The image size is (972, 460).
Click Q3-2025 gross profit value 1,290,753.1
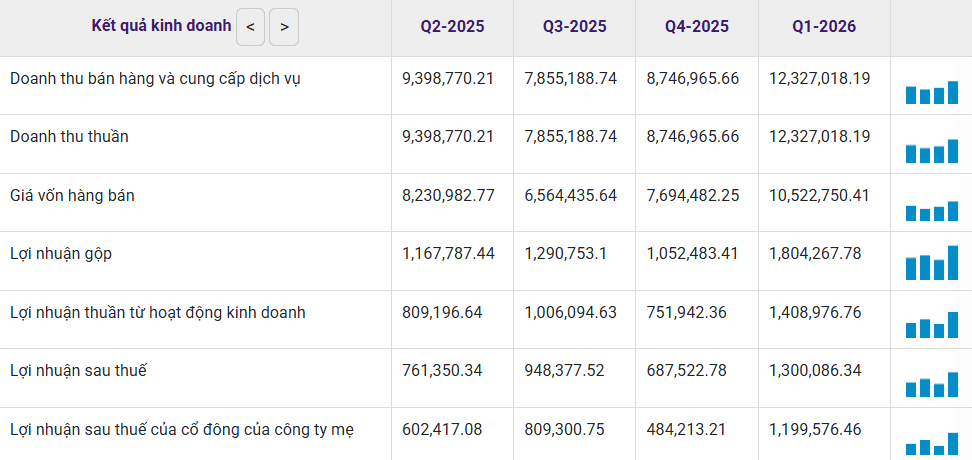(x=565, y=254)
